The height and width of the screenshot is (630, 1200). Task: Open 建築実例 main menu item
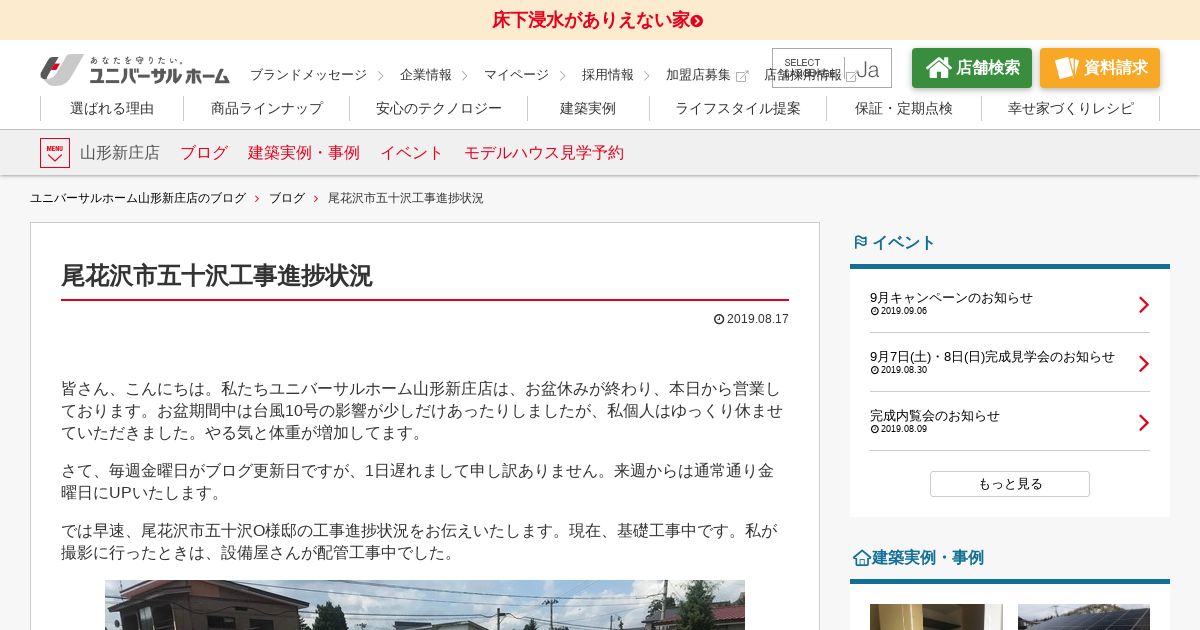(588, 108)
